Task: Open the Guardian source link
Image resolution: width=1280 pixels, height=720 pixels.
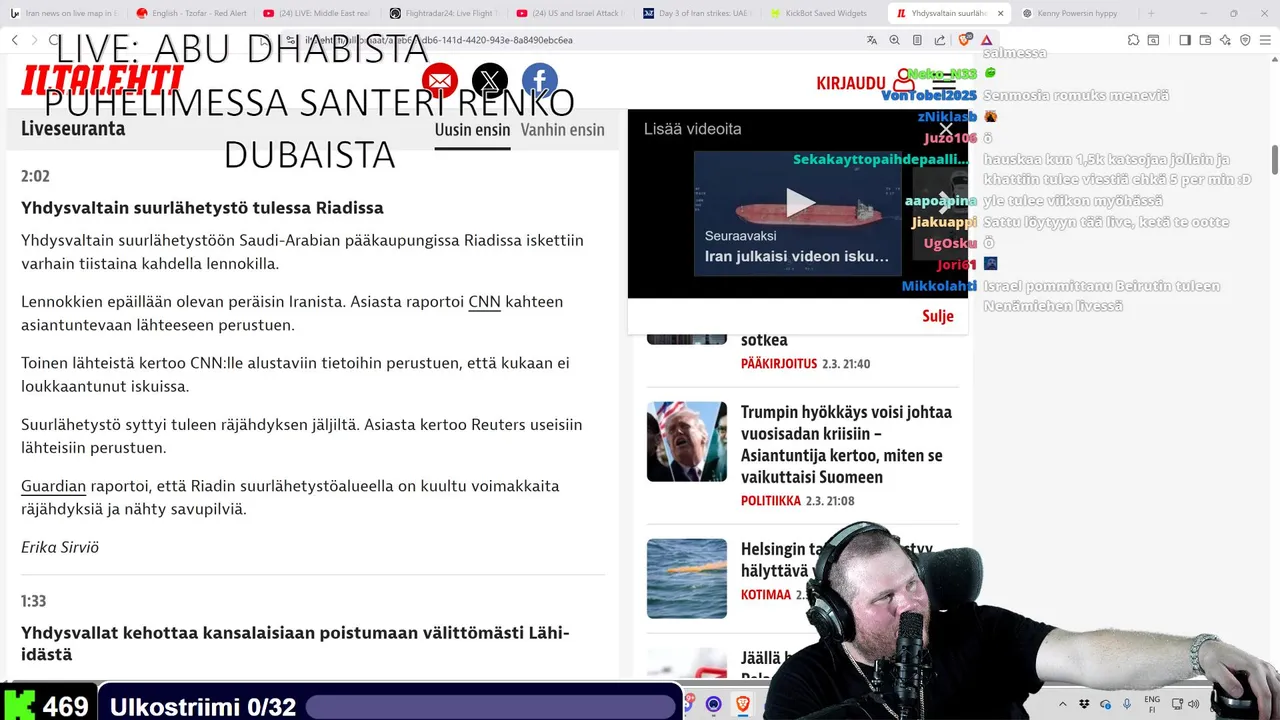Action: coord(54,486)
